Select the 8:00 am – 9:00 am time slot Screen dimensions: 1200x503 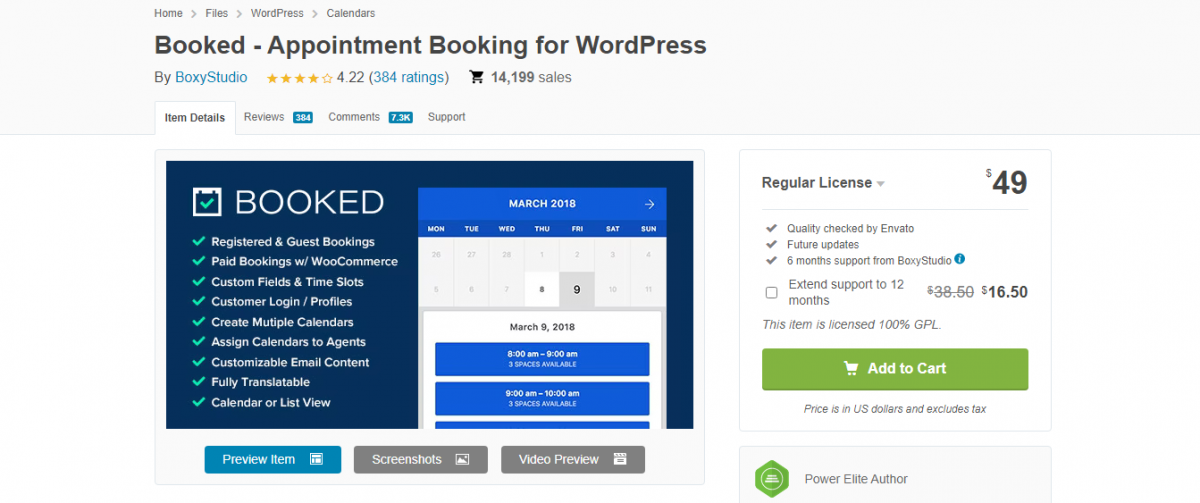coord(541,358)
